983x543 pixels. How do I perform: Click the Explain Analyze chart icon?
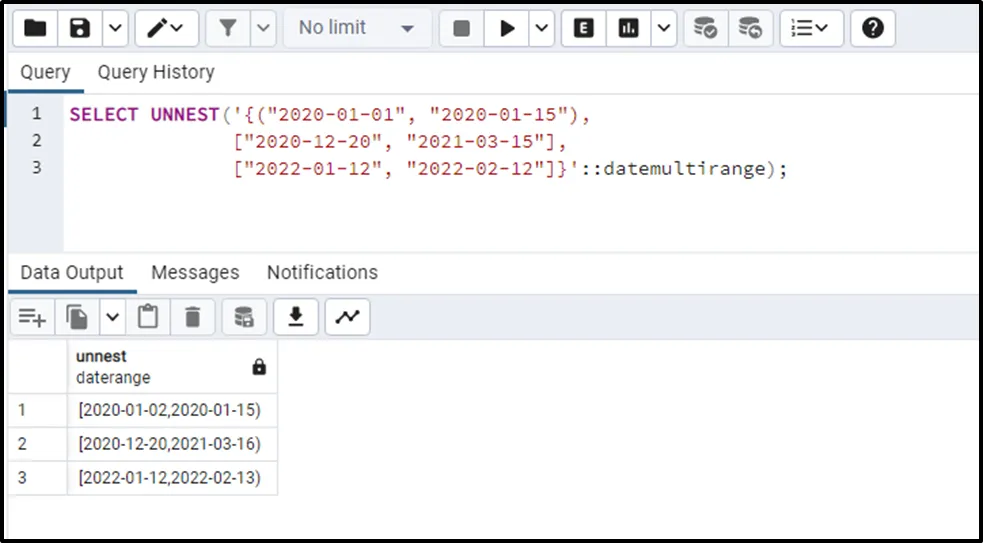(629, 28)
